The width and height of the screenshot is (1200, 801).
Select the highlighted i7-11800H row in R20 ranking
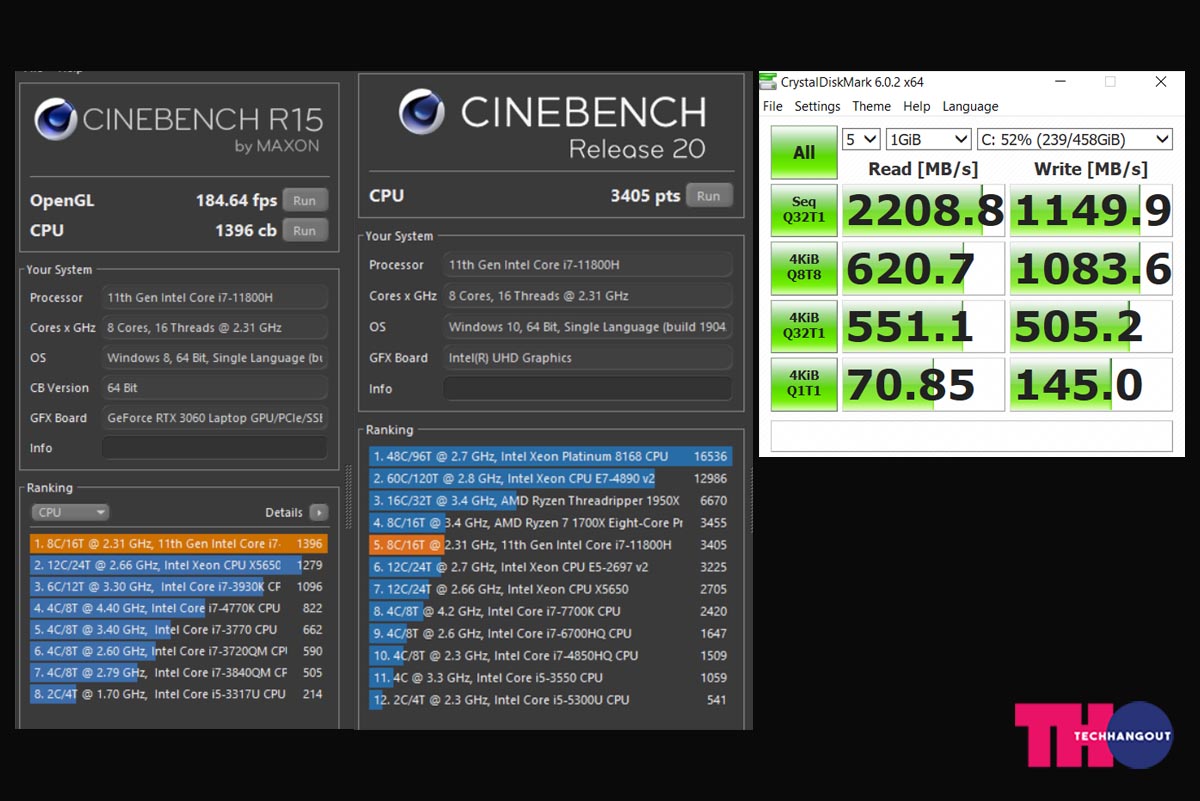click(x=550, y=545)
